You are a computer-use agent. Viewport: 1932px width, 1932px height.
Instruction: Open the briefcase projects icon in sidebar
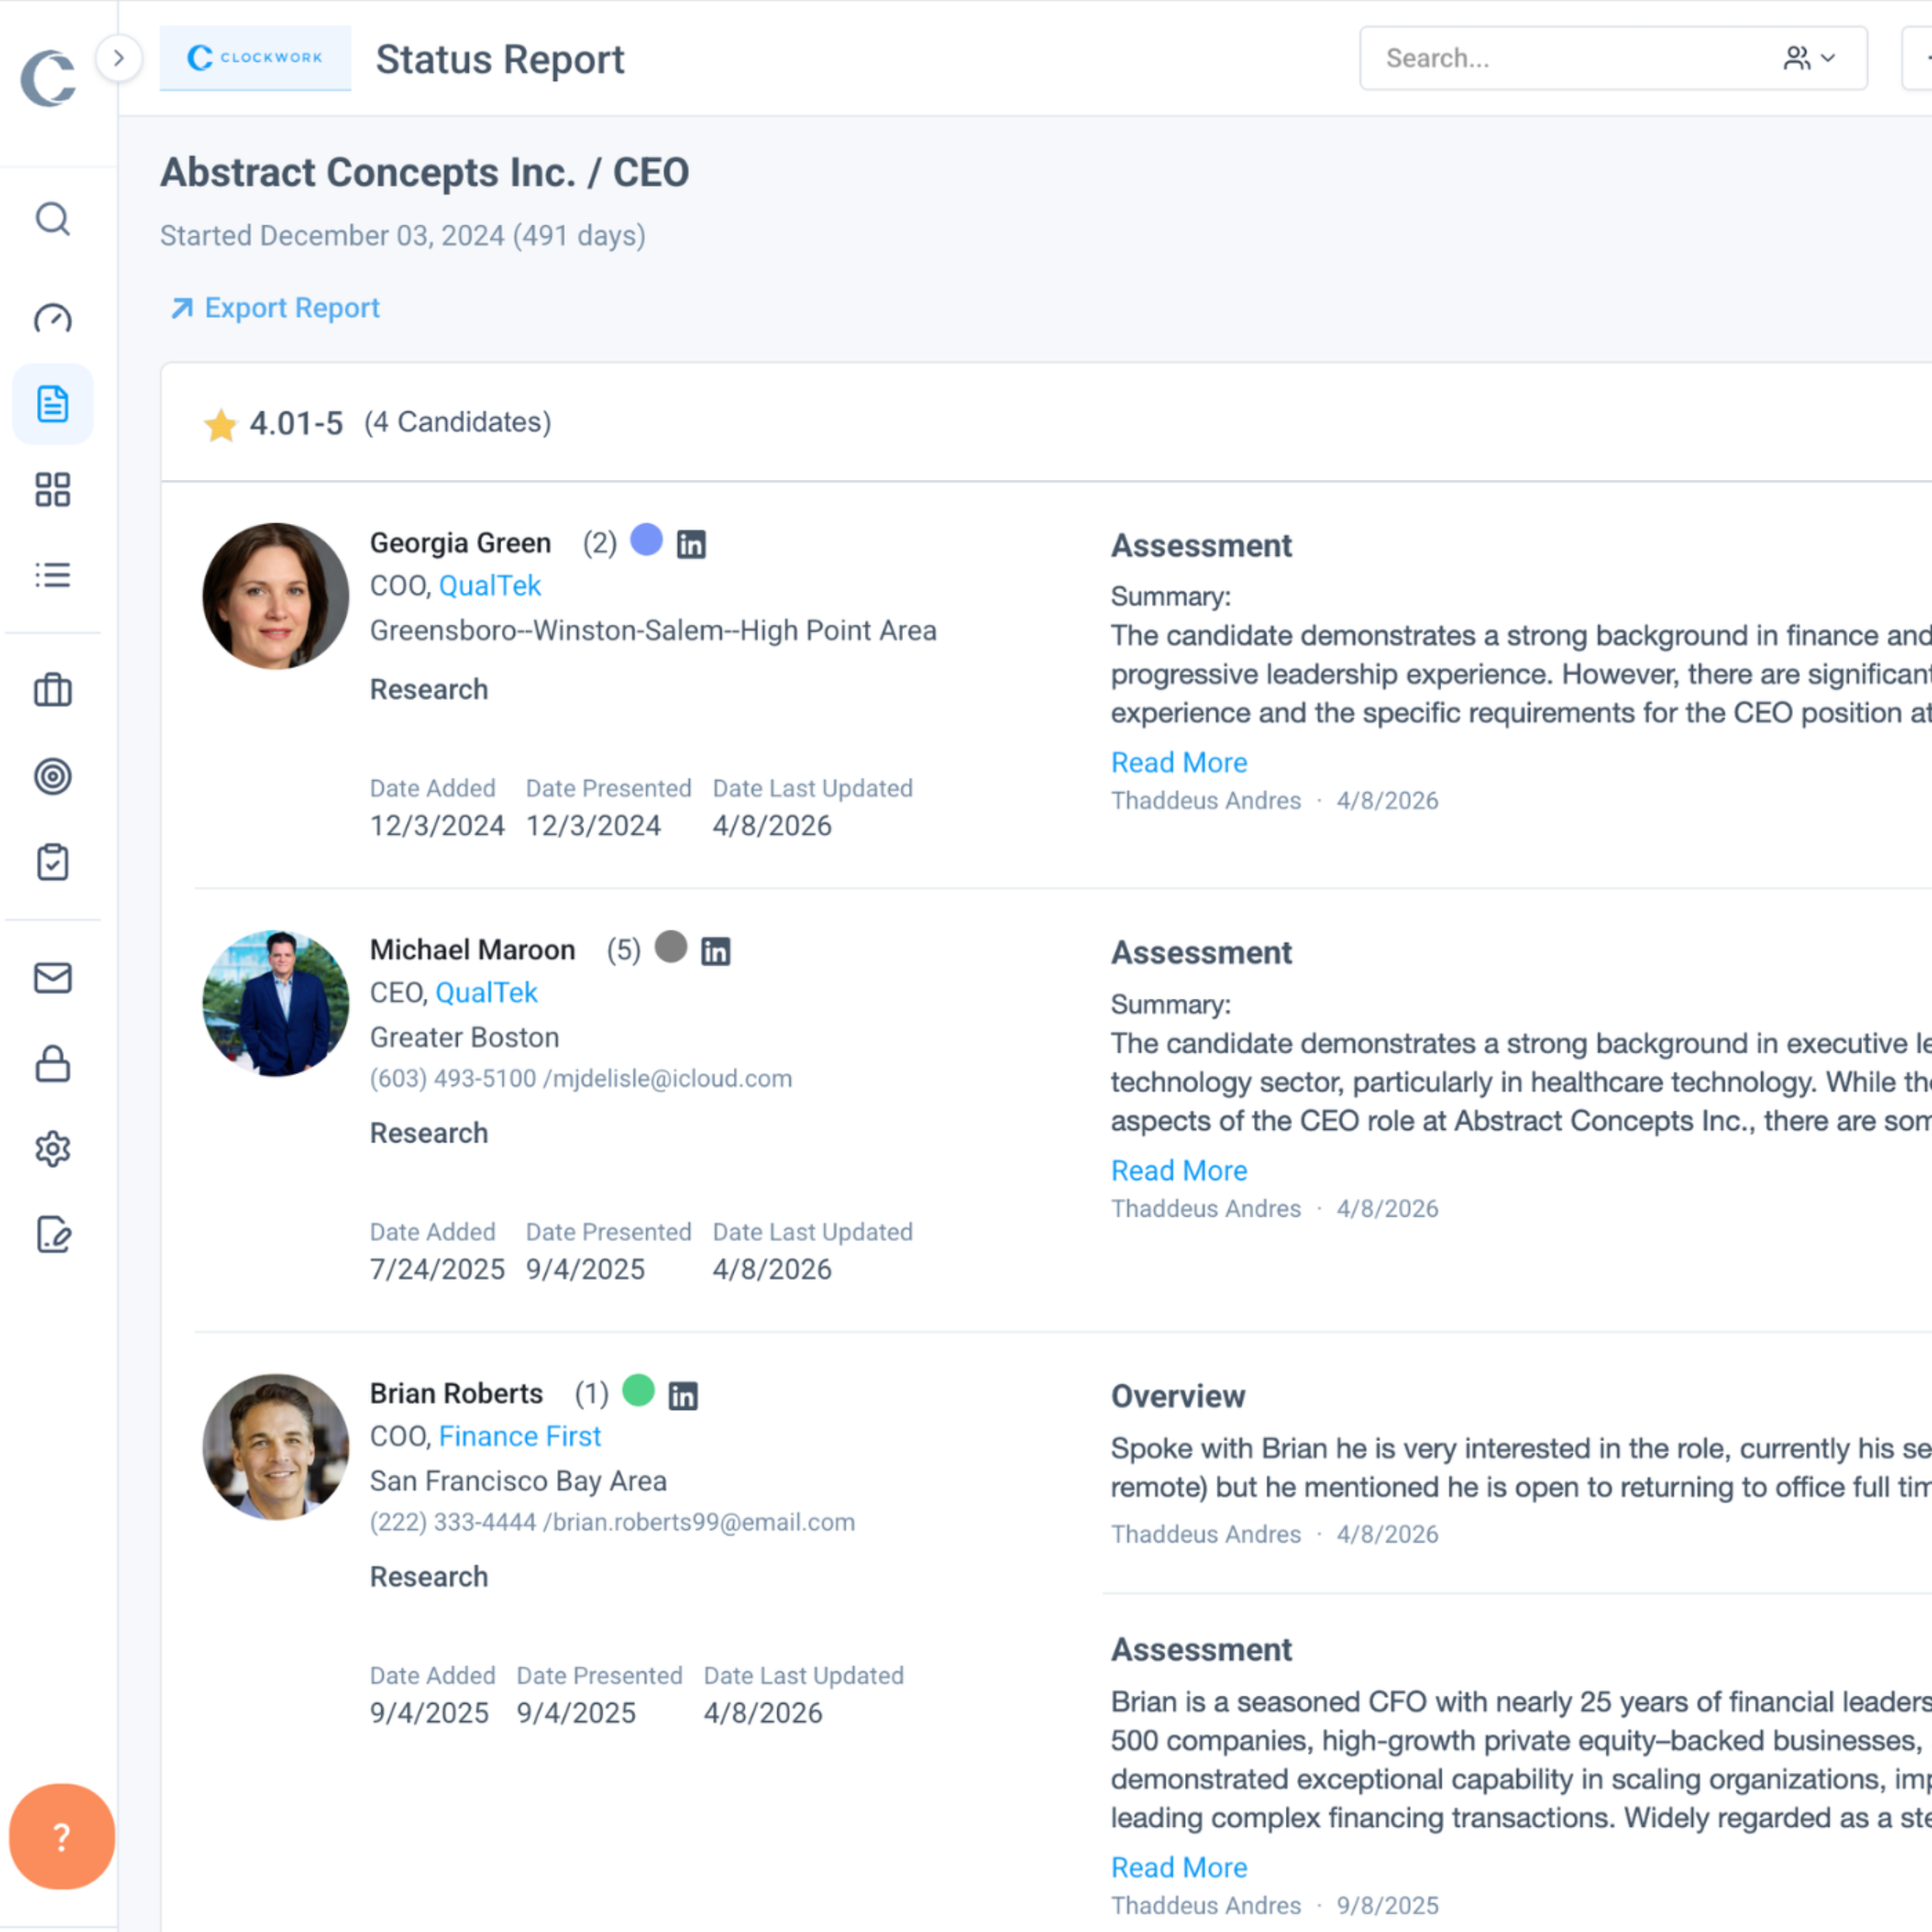pos(52,690)
